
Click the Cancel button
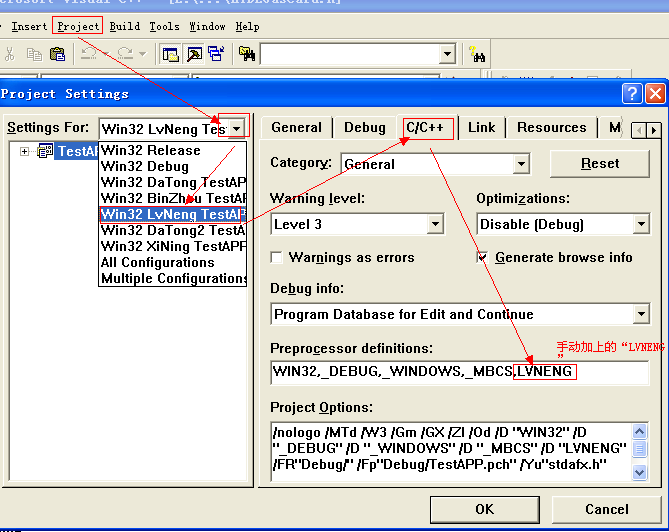coord(607,509)
